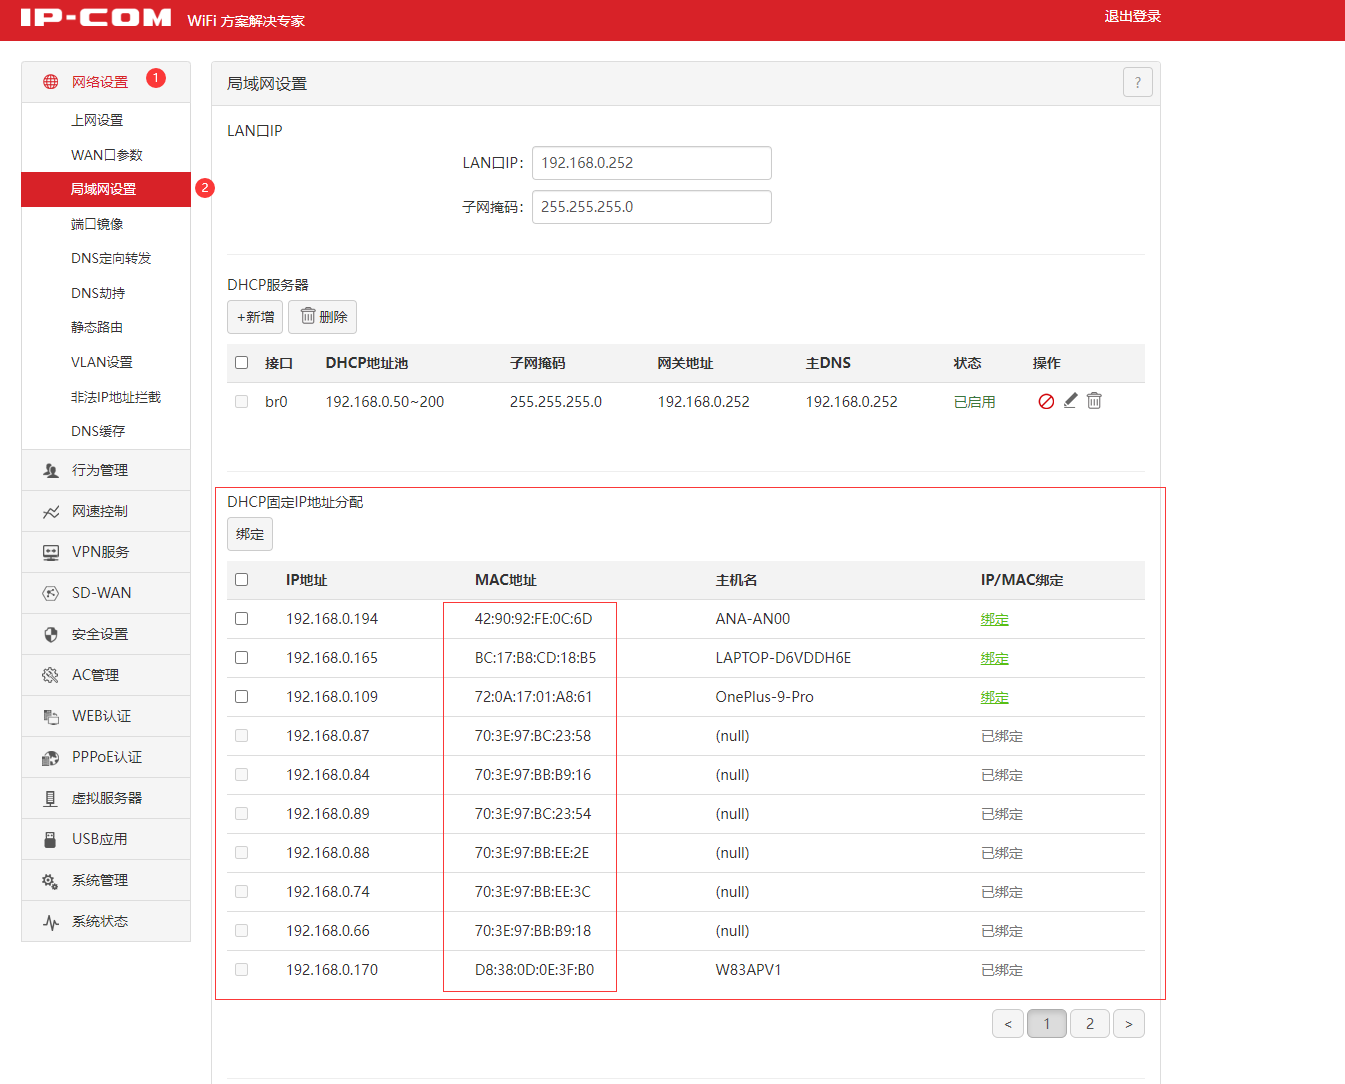The width and height of the screenshot is (1345, 1084).
Task: Click the USB应用 drive icon
Action: click(50, 839)
